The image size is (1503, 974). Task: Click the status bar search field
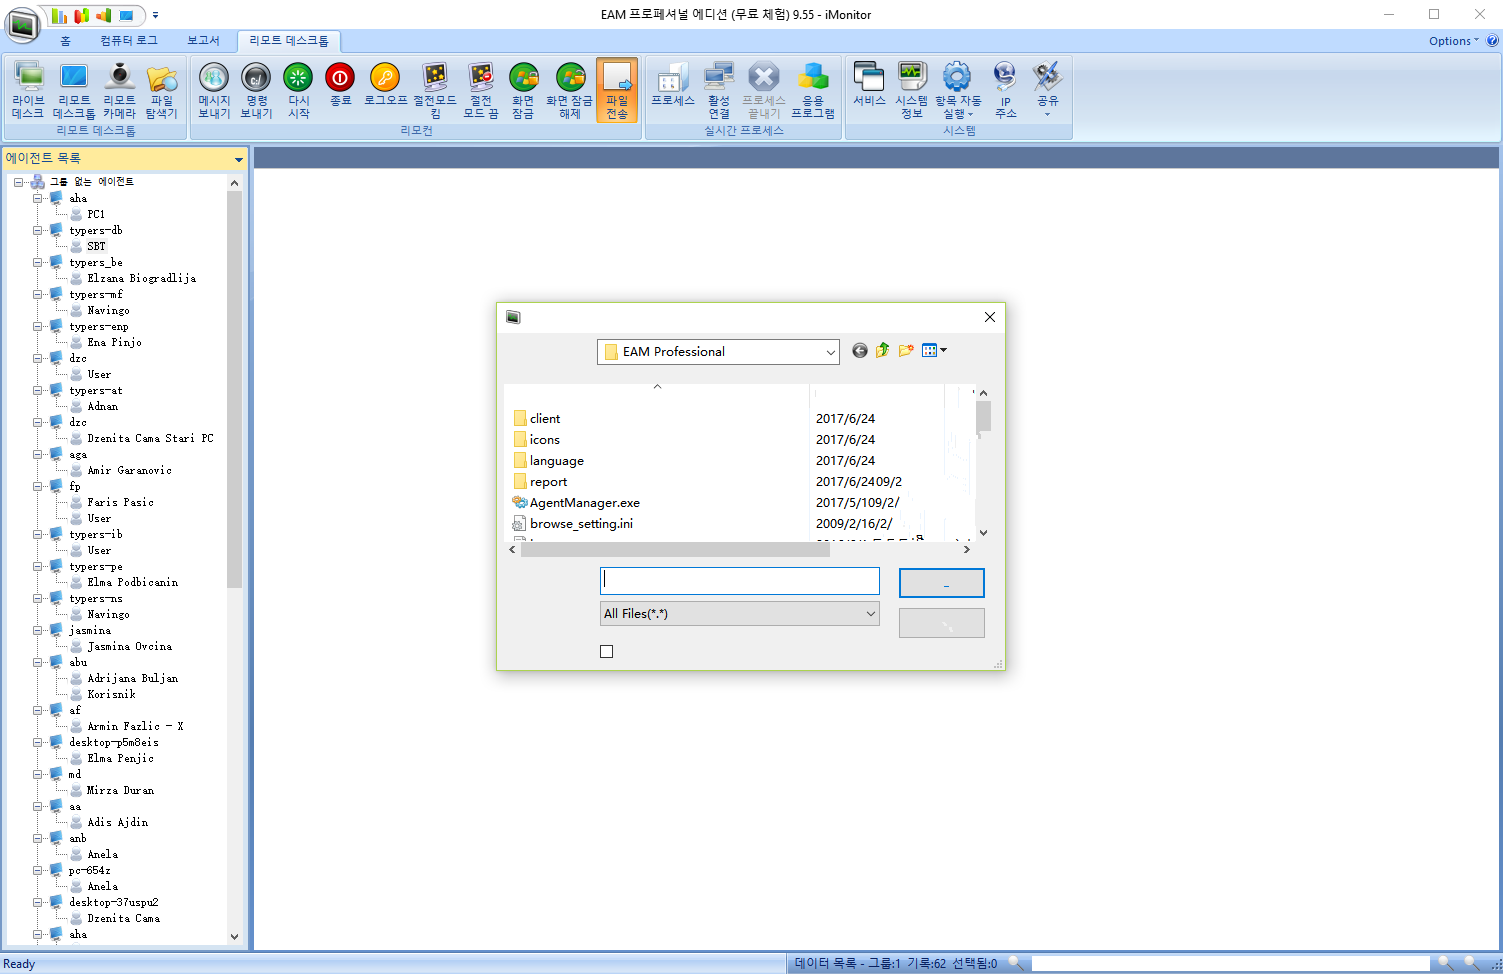click(x=1230, y=963)
